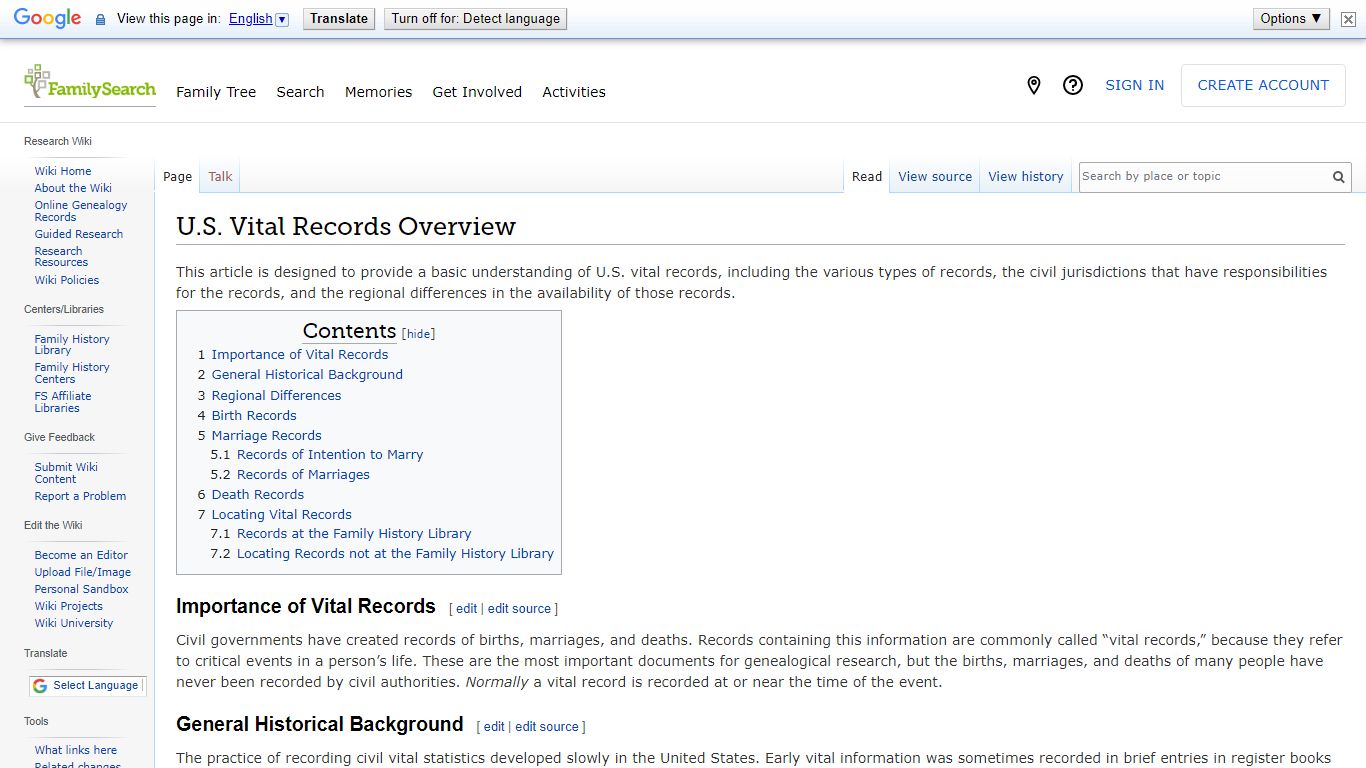
Task: Switch to the Talk tab
Action: pos(220,177)
